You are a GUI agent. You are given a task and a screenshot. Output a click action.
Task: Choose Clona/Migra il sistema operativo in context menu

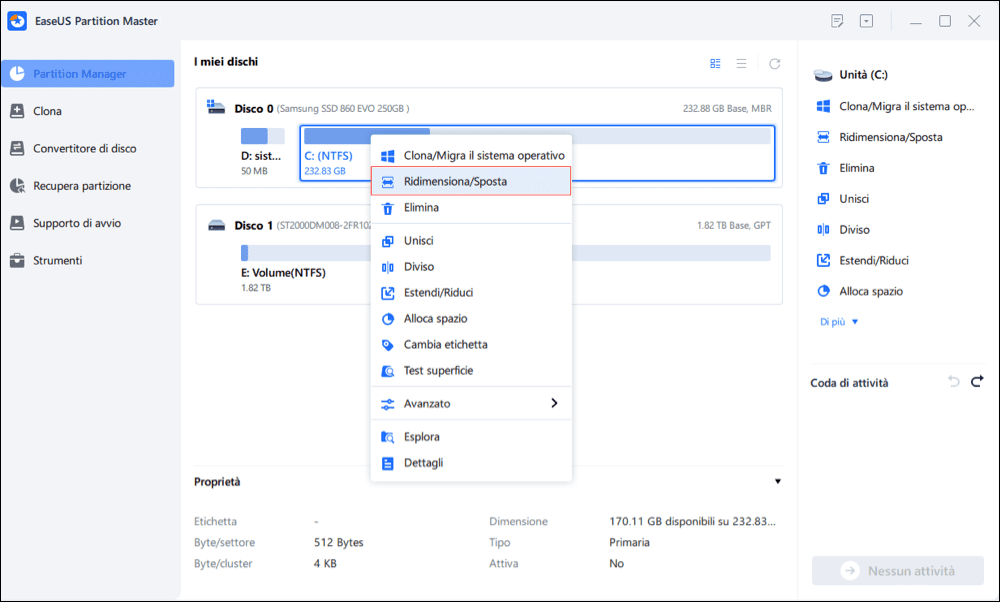pyautogui.click(x=471, y=156)
